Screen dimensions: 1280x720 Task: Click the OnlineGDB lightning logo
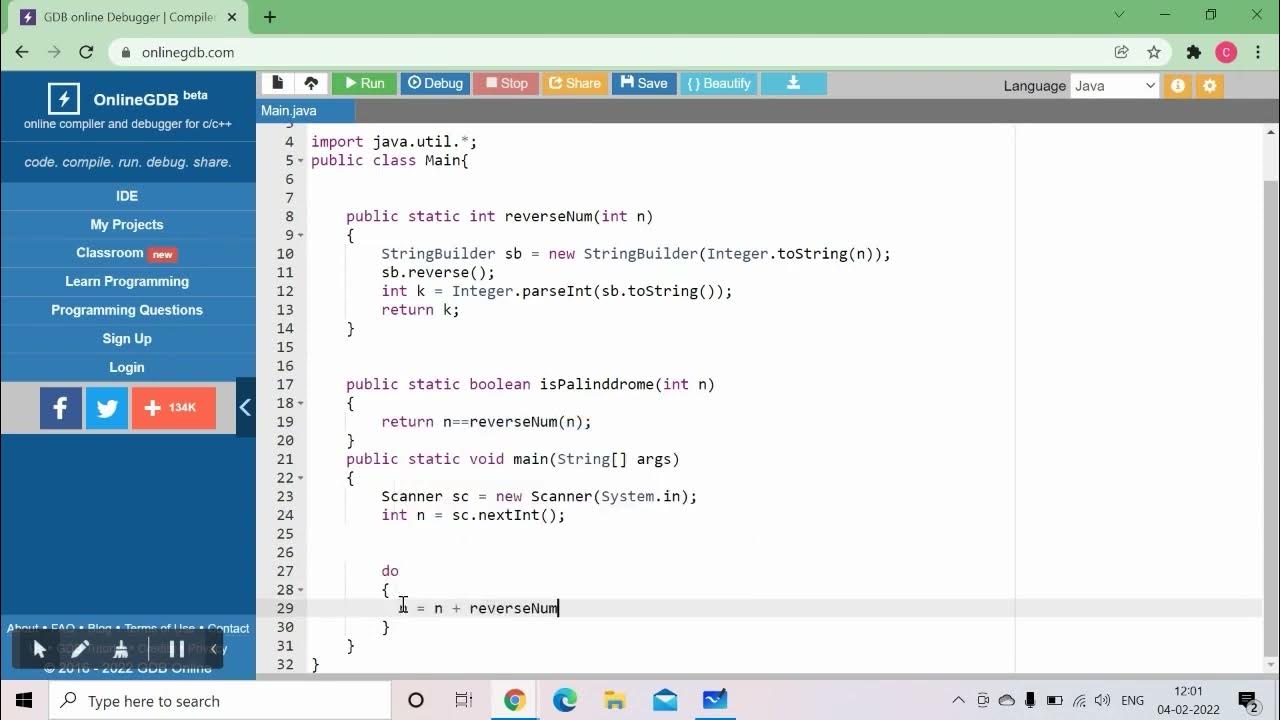(64, 98)
